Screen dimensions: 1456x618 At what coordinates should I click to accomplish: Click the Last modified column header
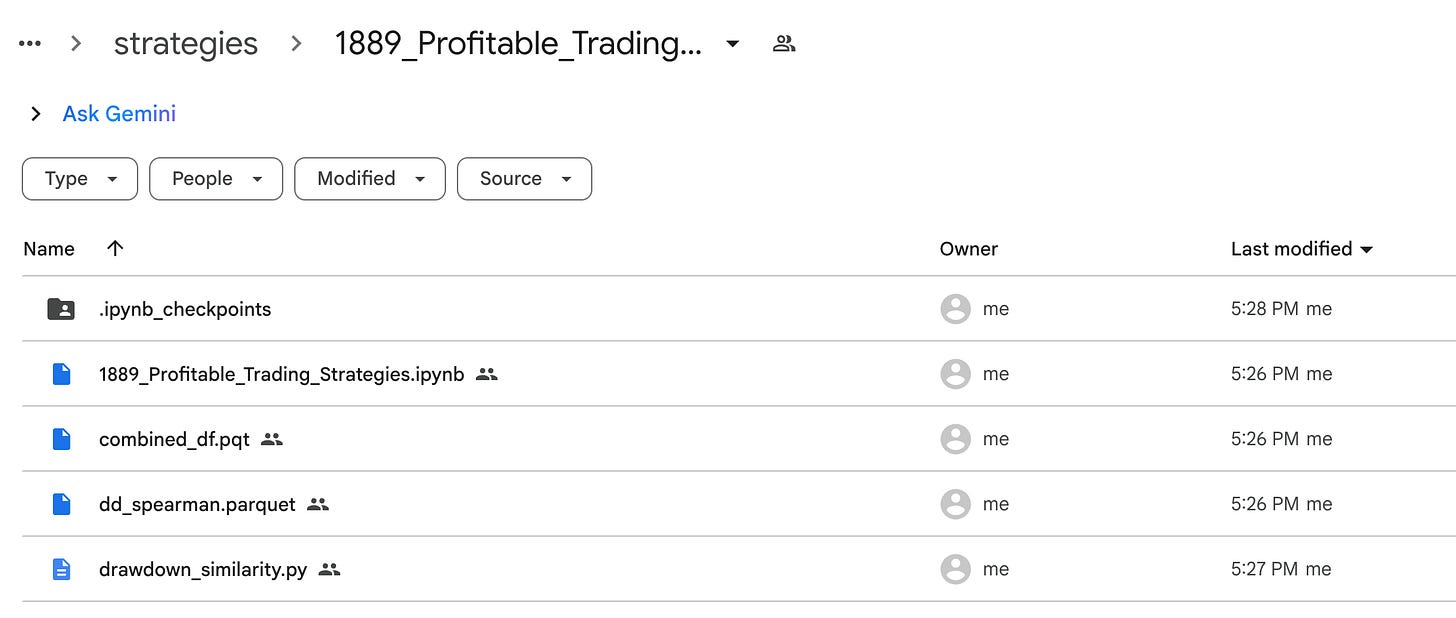[1291, 249]
